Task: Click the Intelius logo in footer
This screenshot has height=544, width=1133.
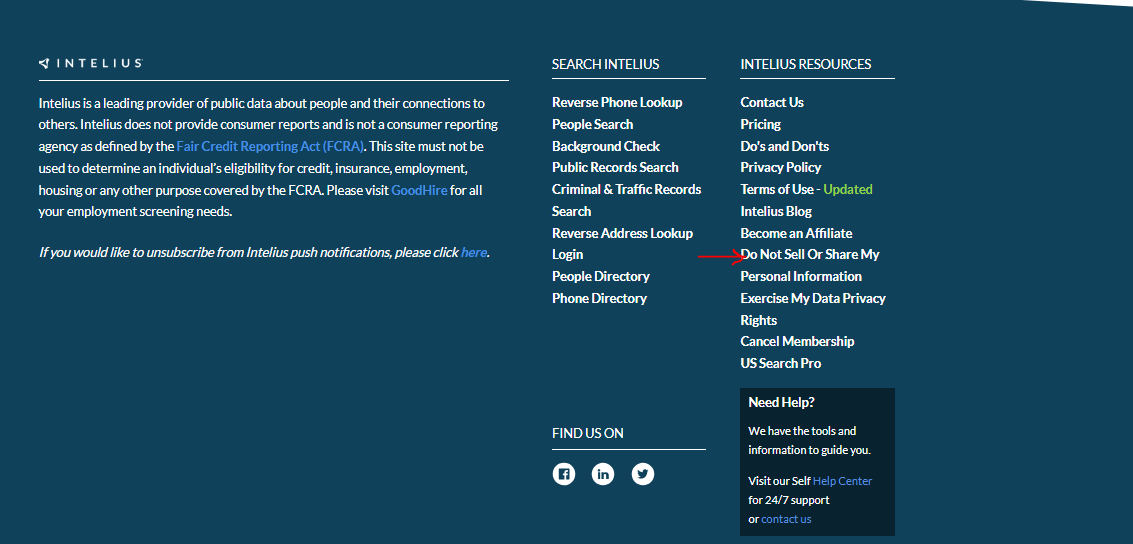Action: (90, 64)
